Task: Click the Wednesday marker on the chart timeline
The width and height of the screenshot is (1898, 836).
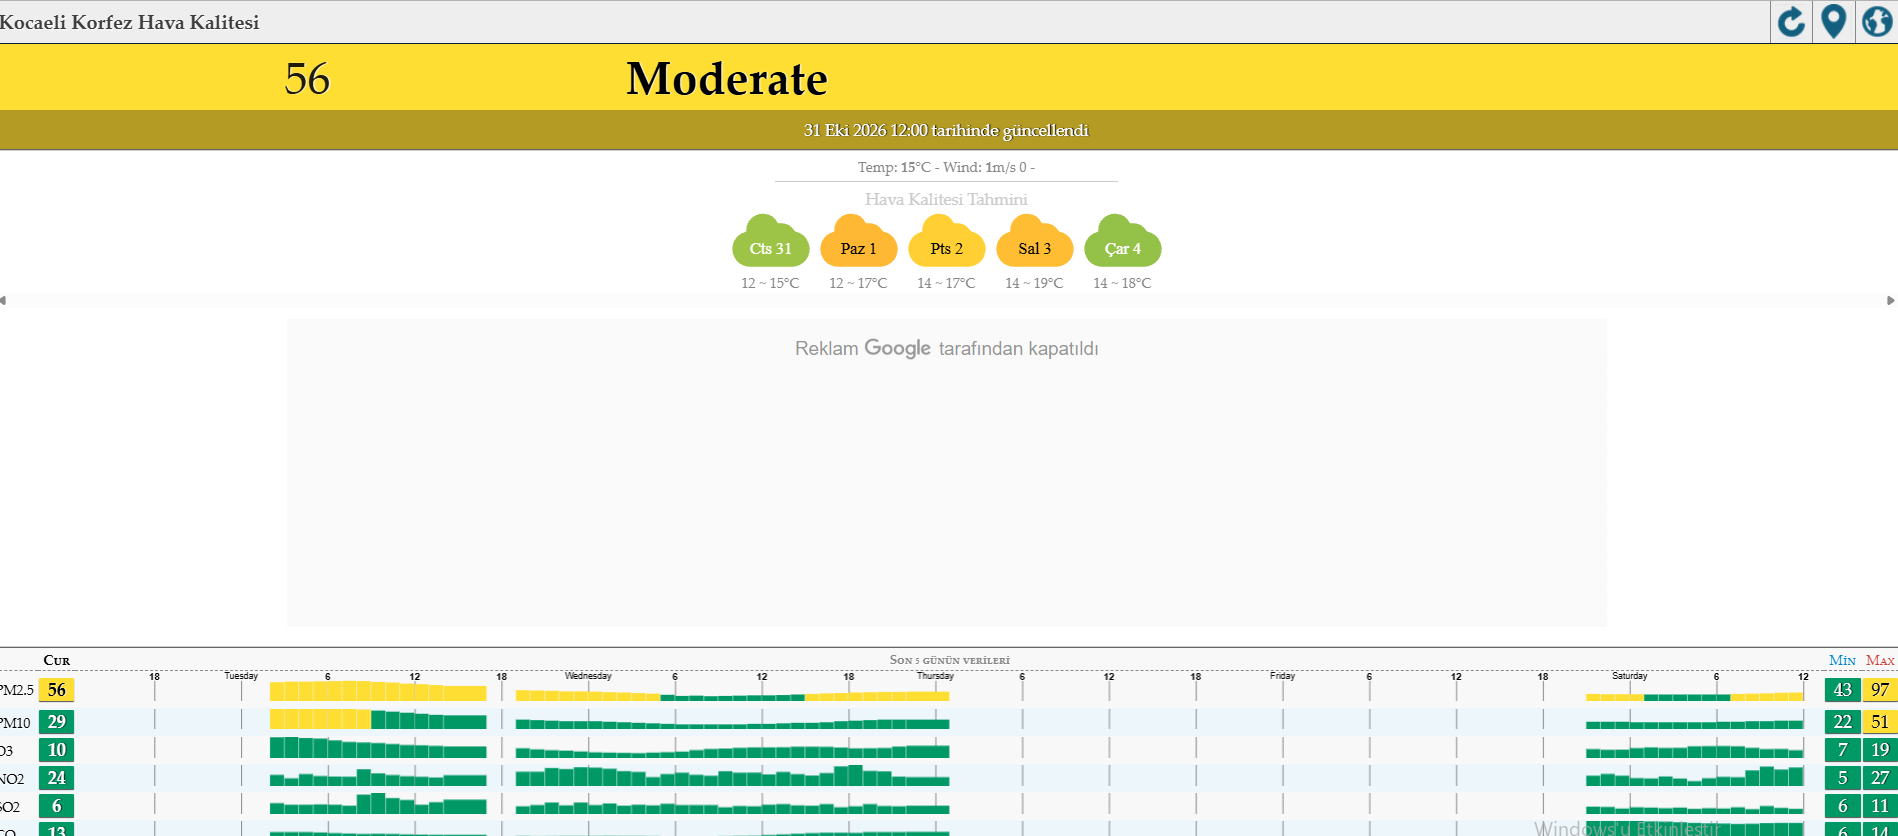Action: 588,676
